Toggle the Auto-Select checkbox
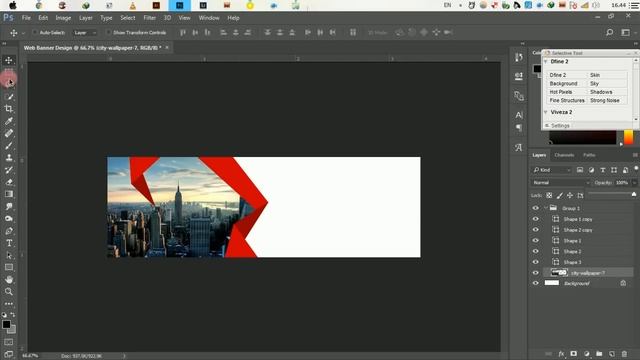Screen dimensions: 640x360 (35, 32)
